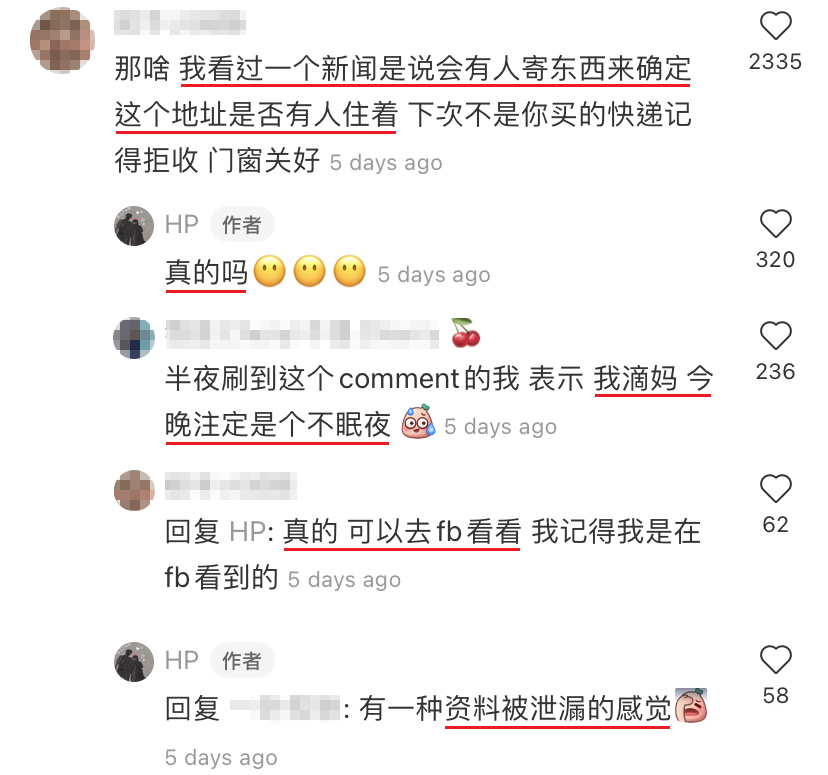Open the HP username on the last reply

coord(182,660)
